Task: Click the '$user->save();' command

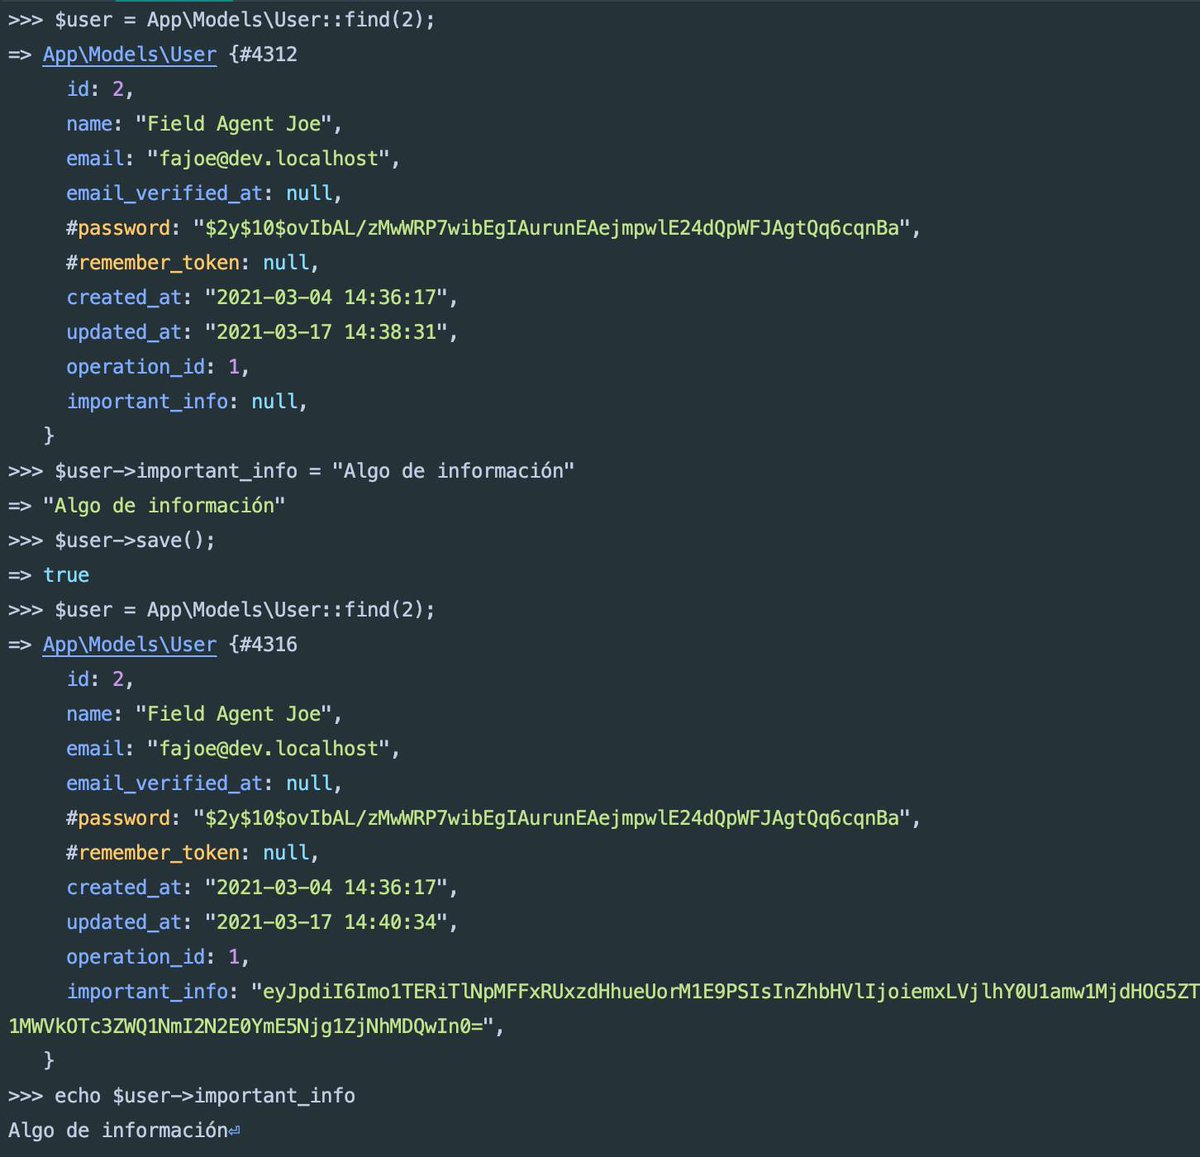Action: click(135, 541)
